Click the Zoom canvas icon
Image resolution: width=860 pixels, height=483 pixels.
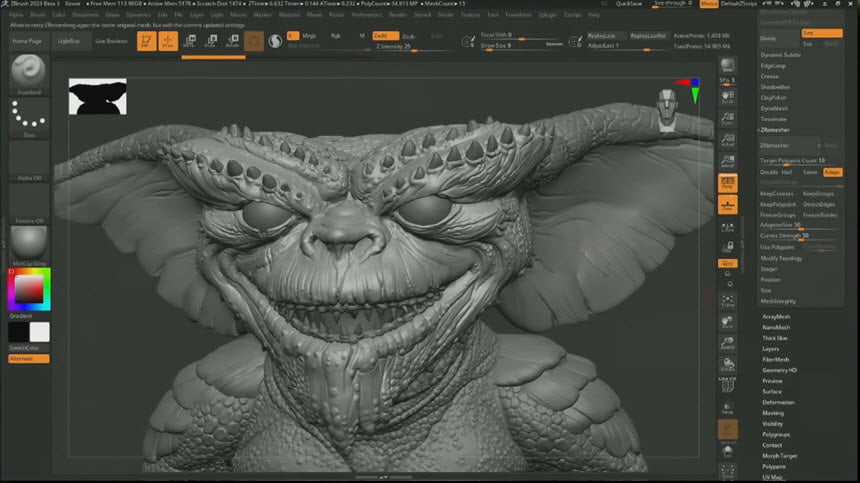(727, 119)
